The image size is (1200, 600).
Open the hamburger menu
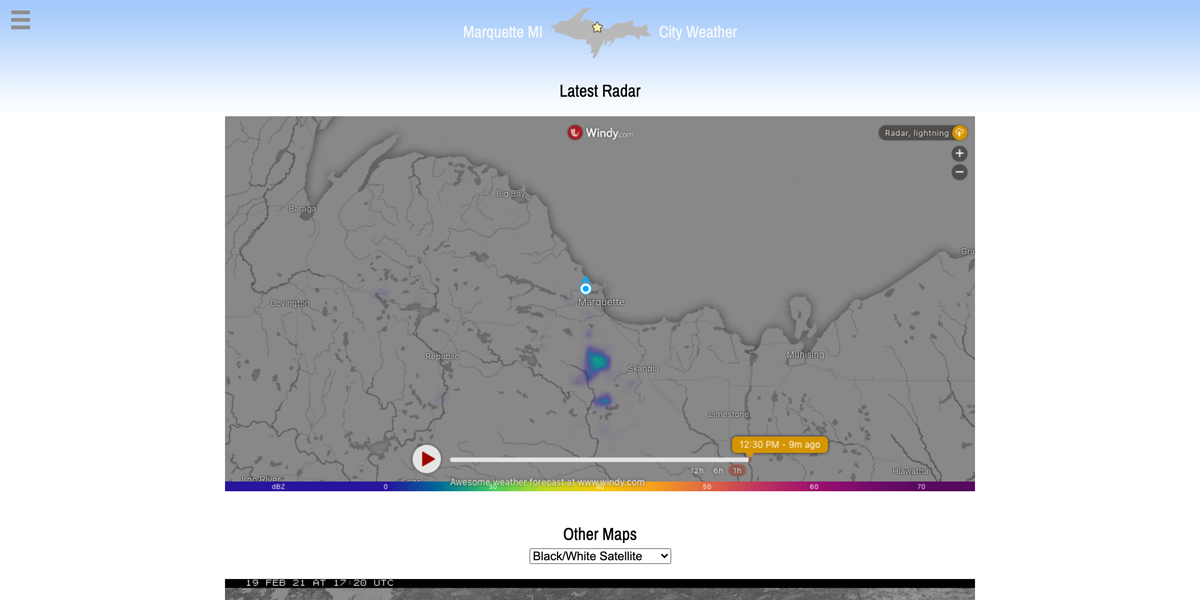coord(20,20)
